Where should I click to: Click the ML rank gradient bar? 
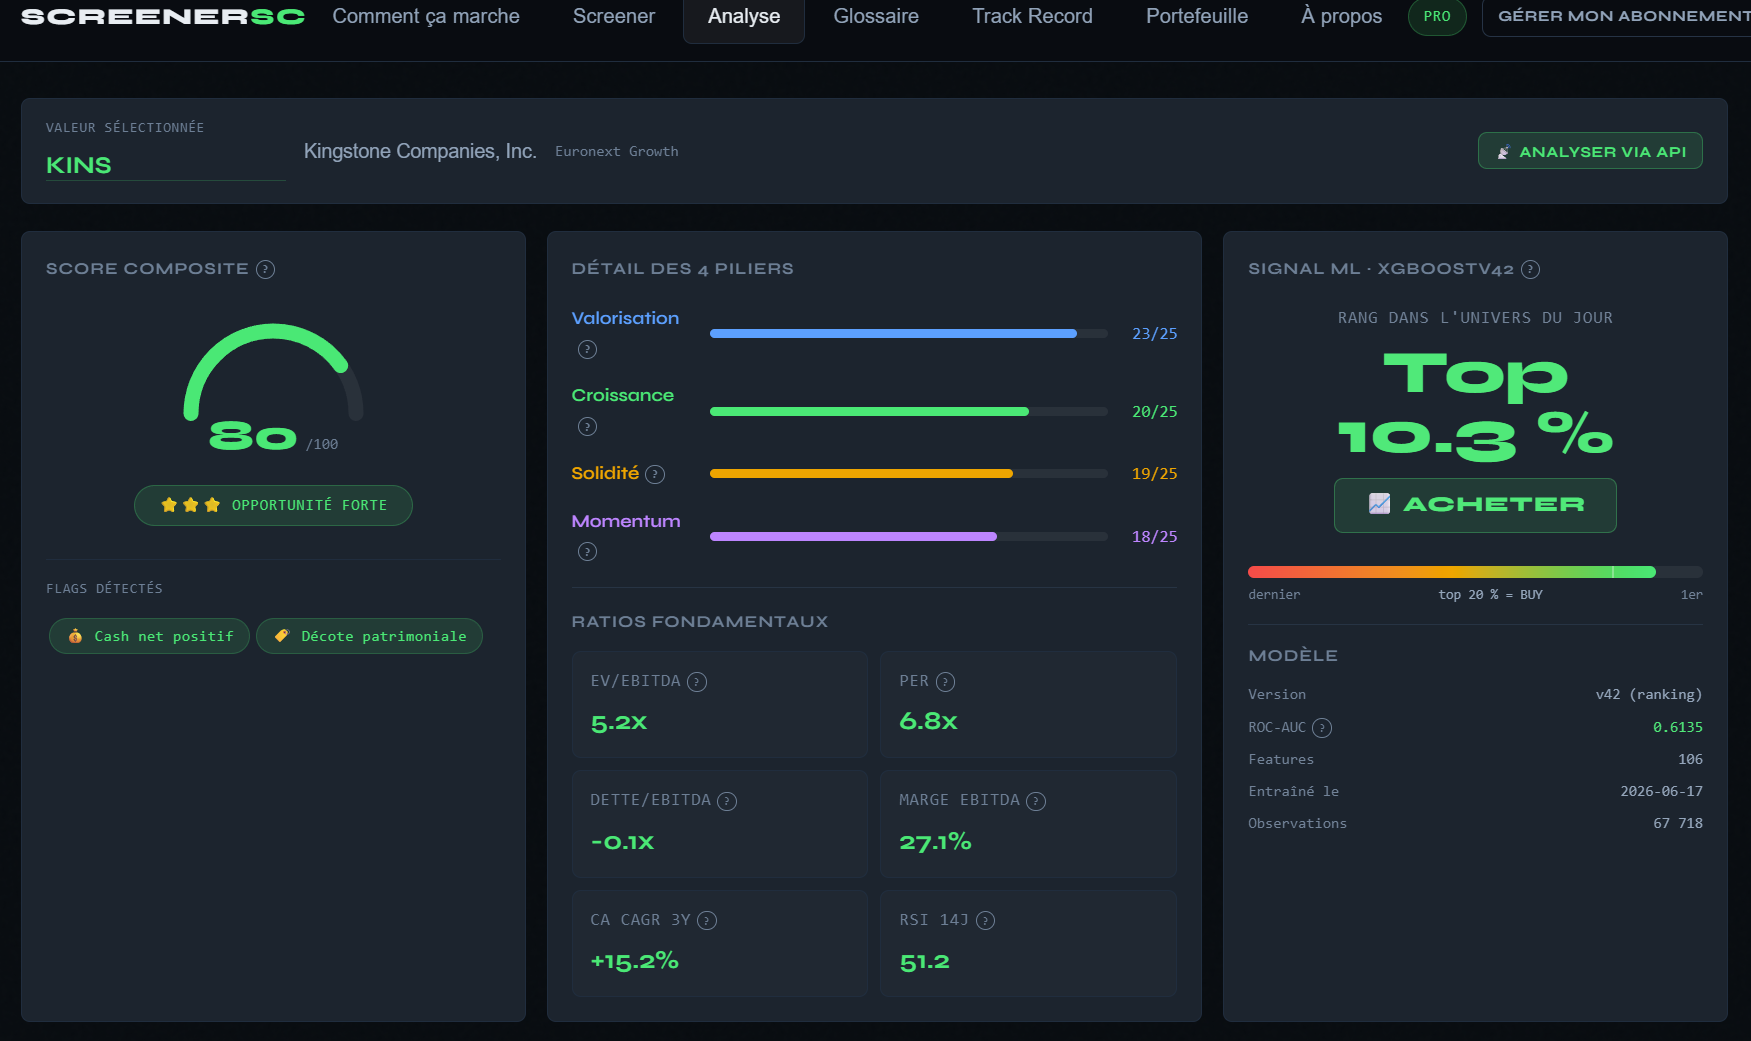point(1475,572)
